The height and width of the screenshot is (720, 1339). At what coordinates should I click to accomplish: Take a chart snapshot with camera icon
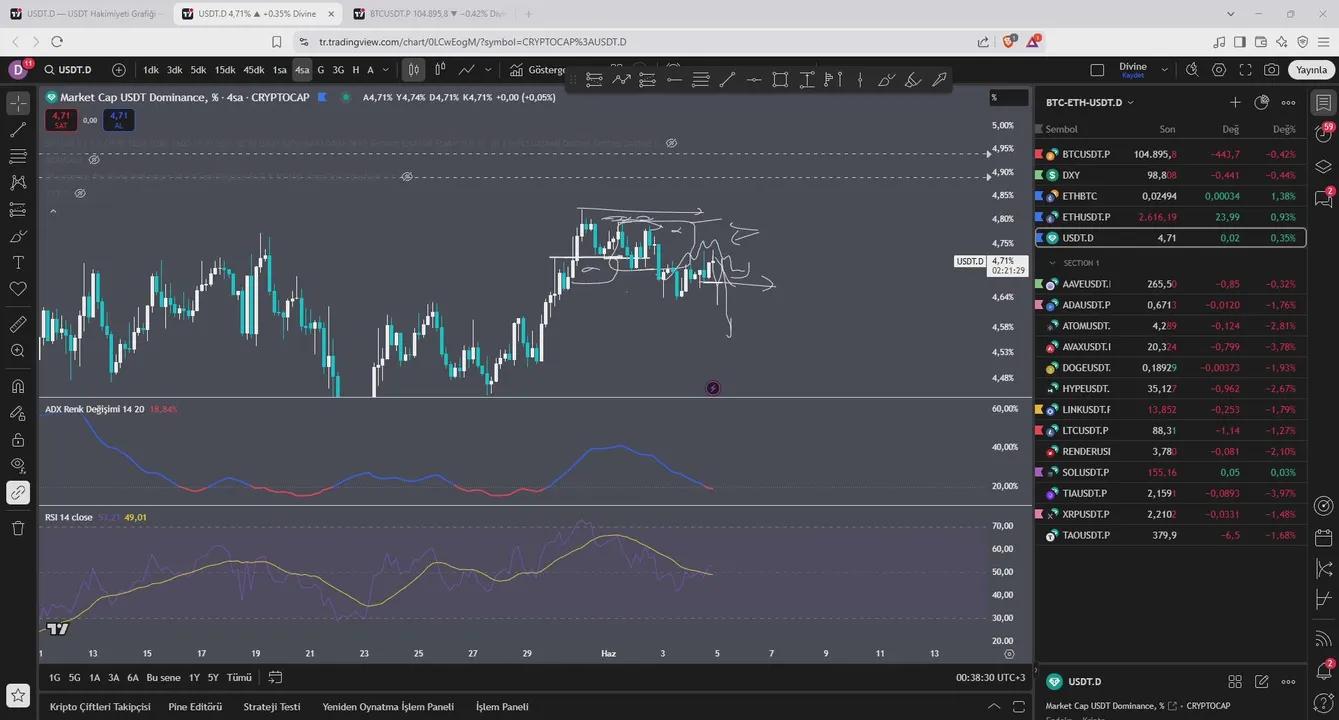[1271, 70]
